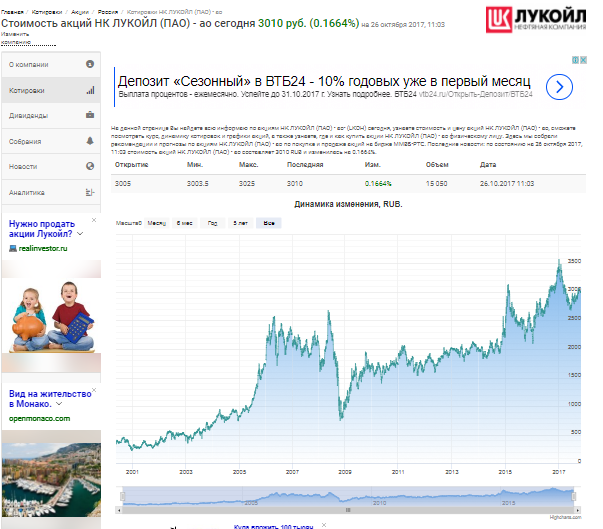Expand chevron beside 'акции Лукойл?' ad title
This screenshot has height=529, width=603.
(80, 233)
